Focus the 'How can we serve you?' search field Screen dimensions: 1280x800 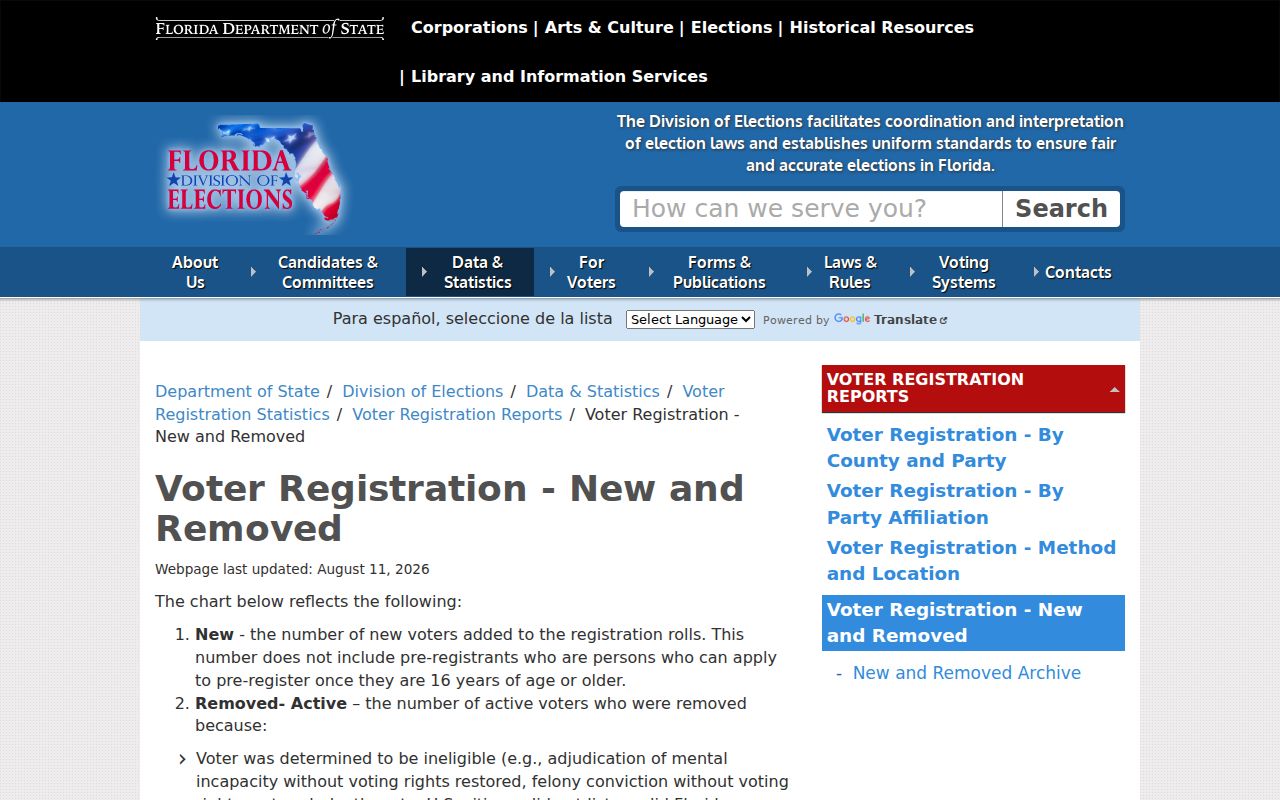click(x=811, y=209)
